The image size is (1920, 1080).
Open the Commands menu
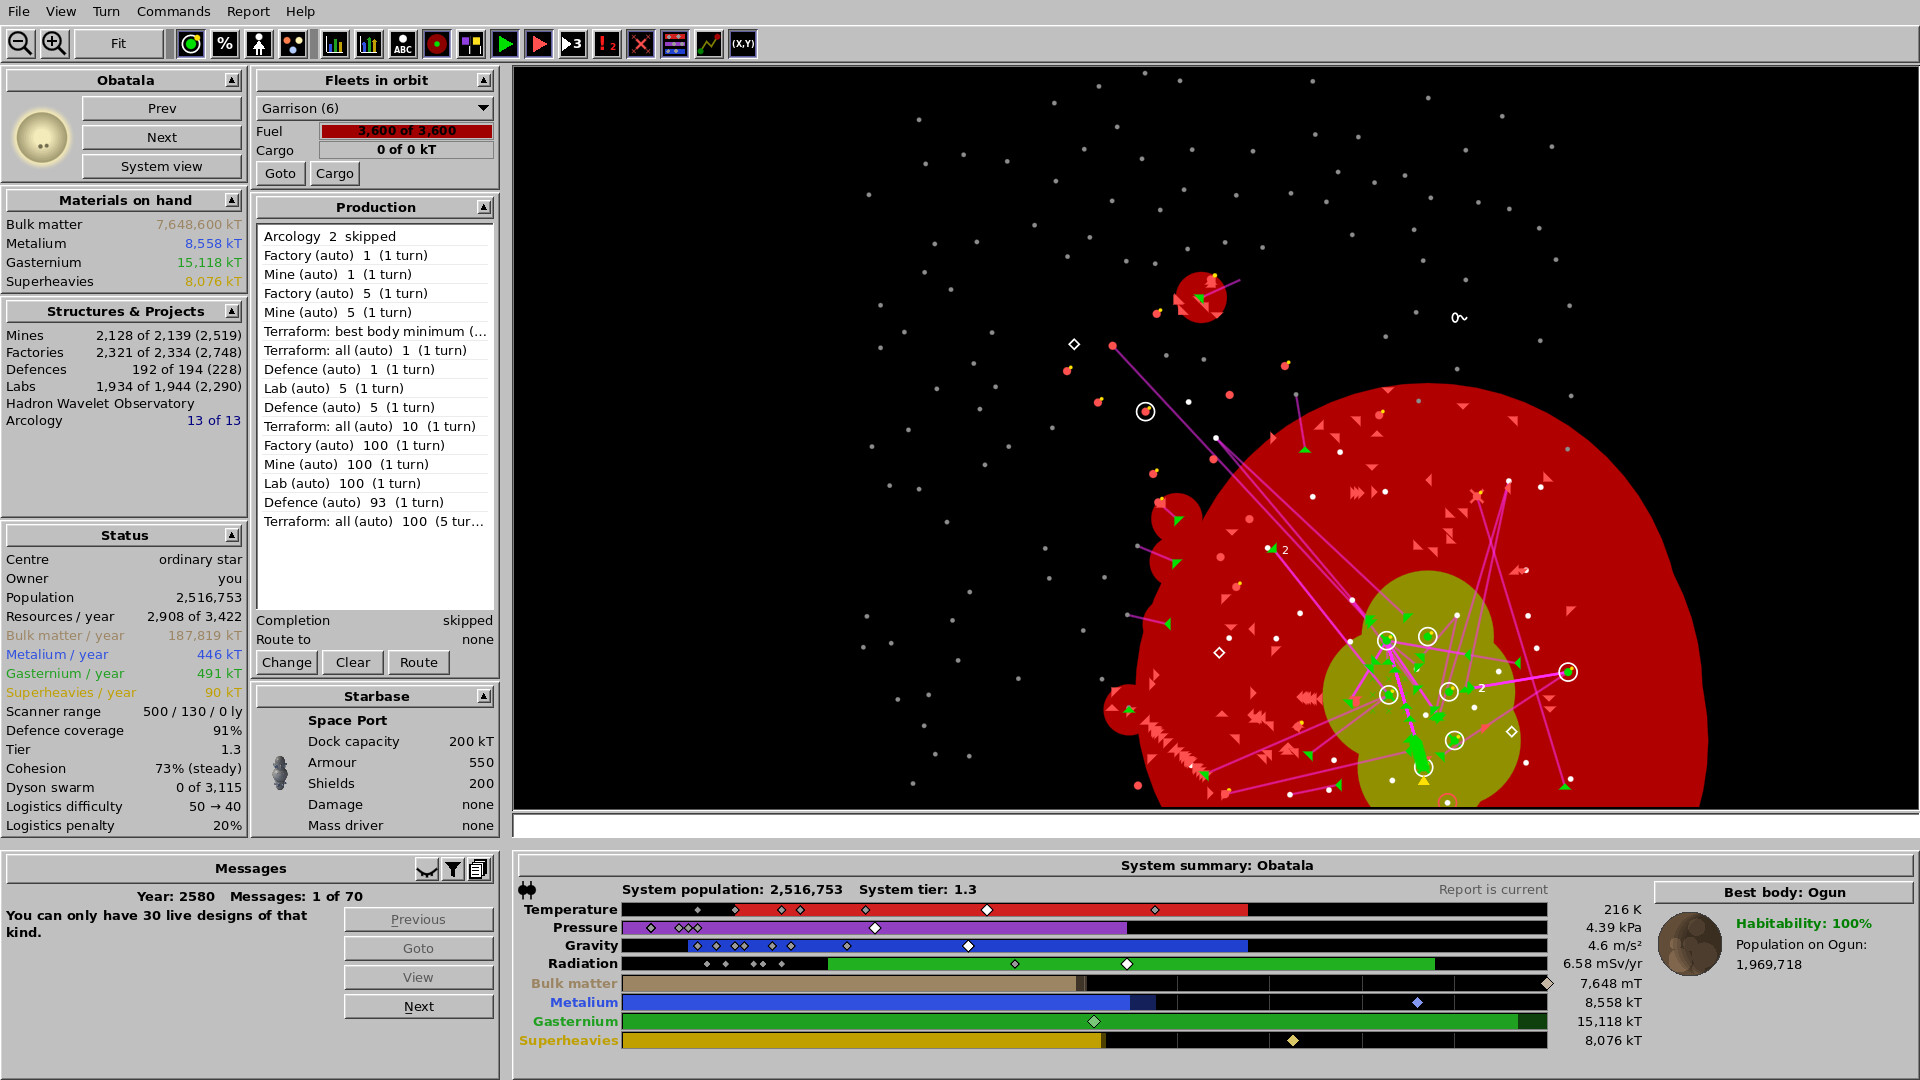point(174,11)
